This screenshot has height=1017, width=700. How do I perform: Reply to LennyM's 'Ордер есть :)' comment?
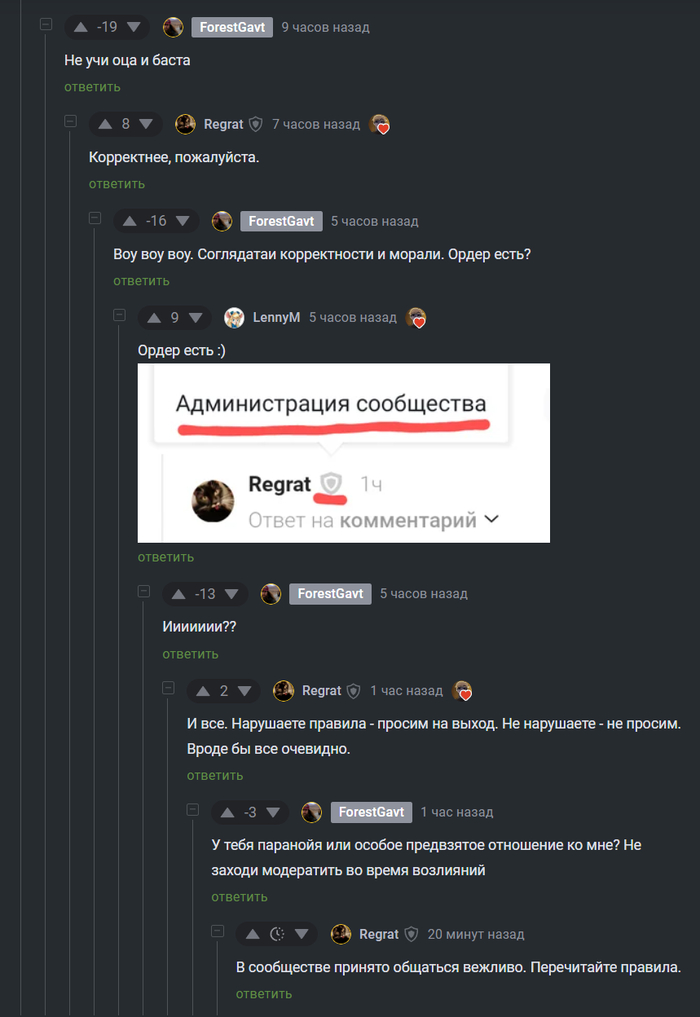point(165,557)
